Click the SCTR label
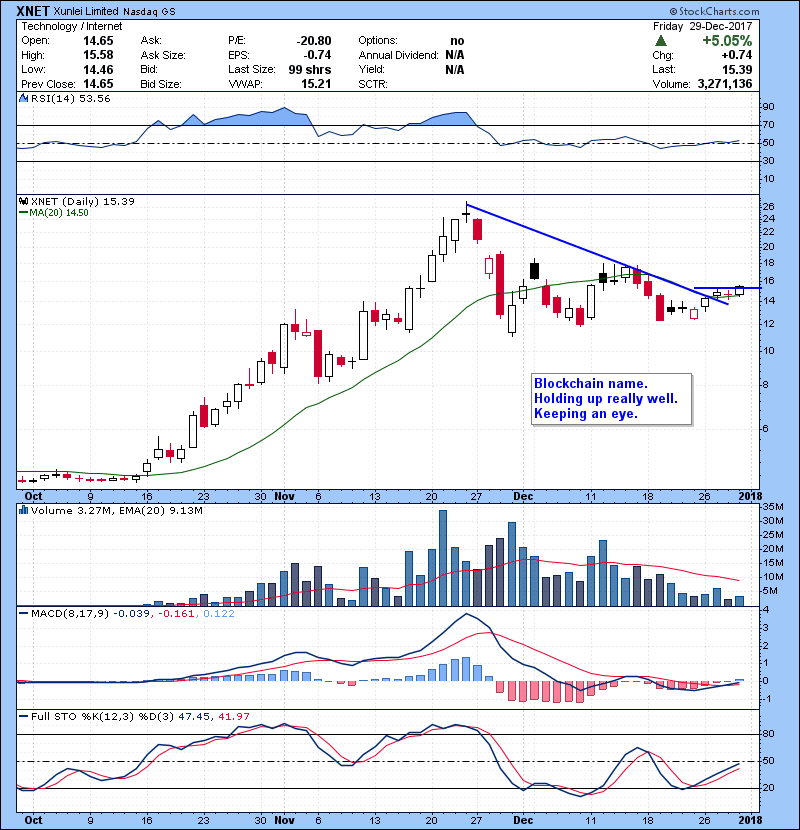The width and height of the screenshot is (800, 830). pos(373,84)
